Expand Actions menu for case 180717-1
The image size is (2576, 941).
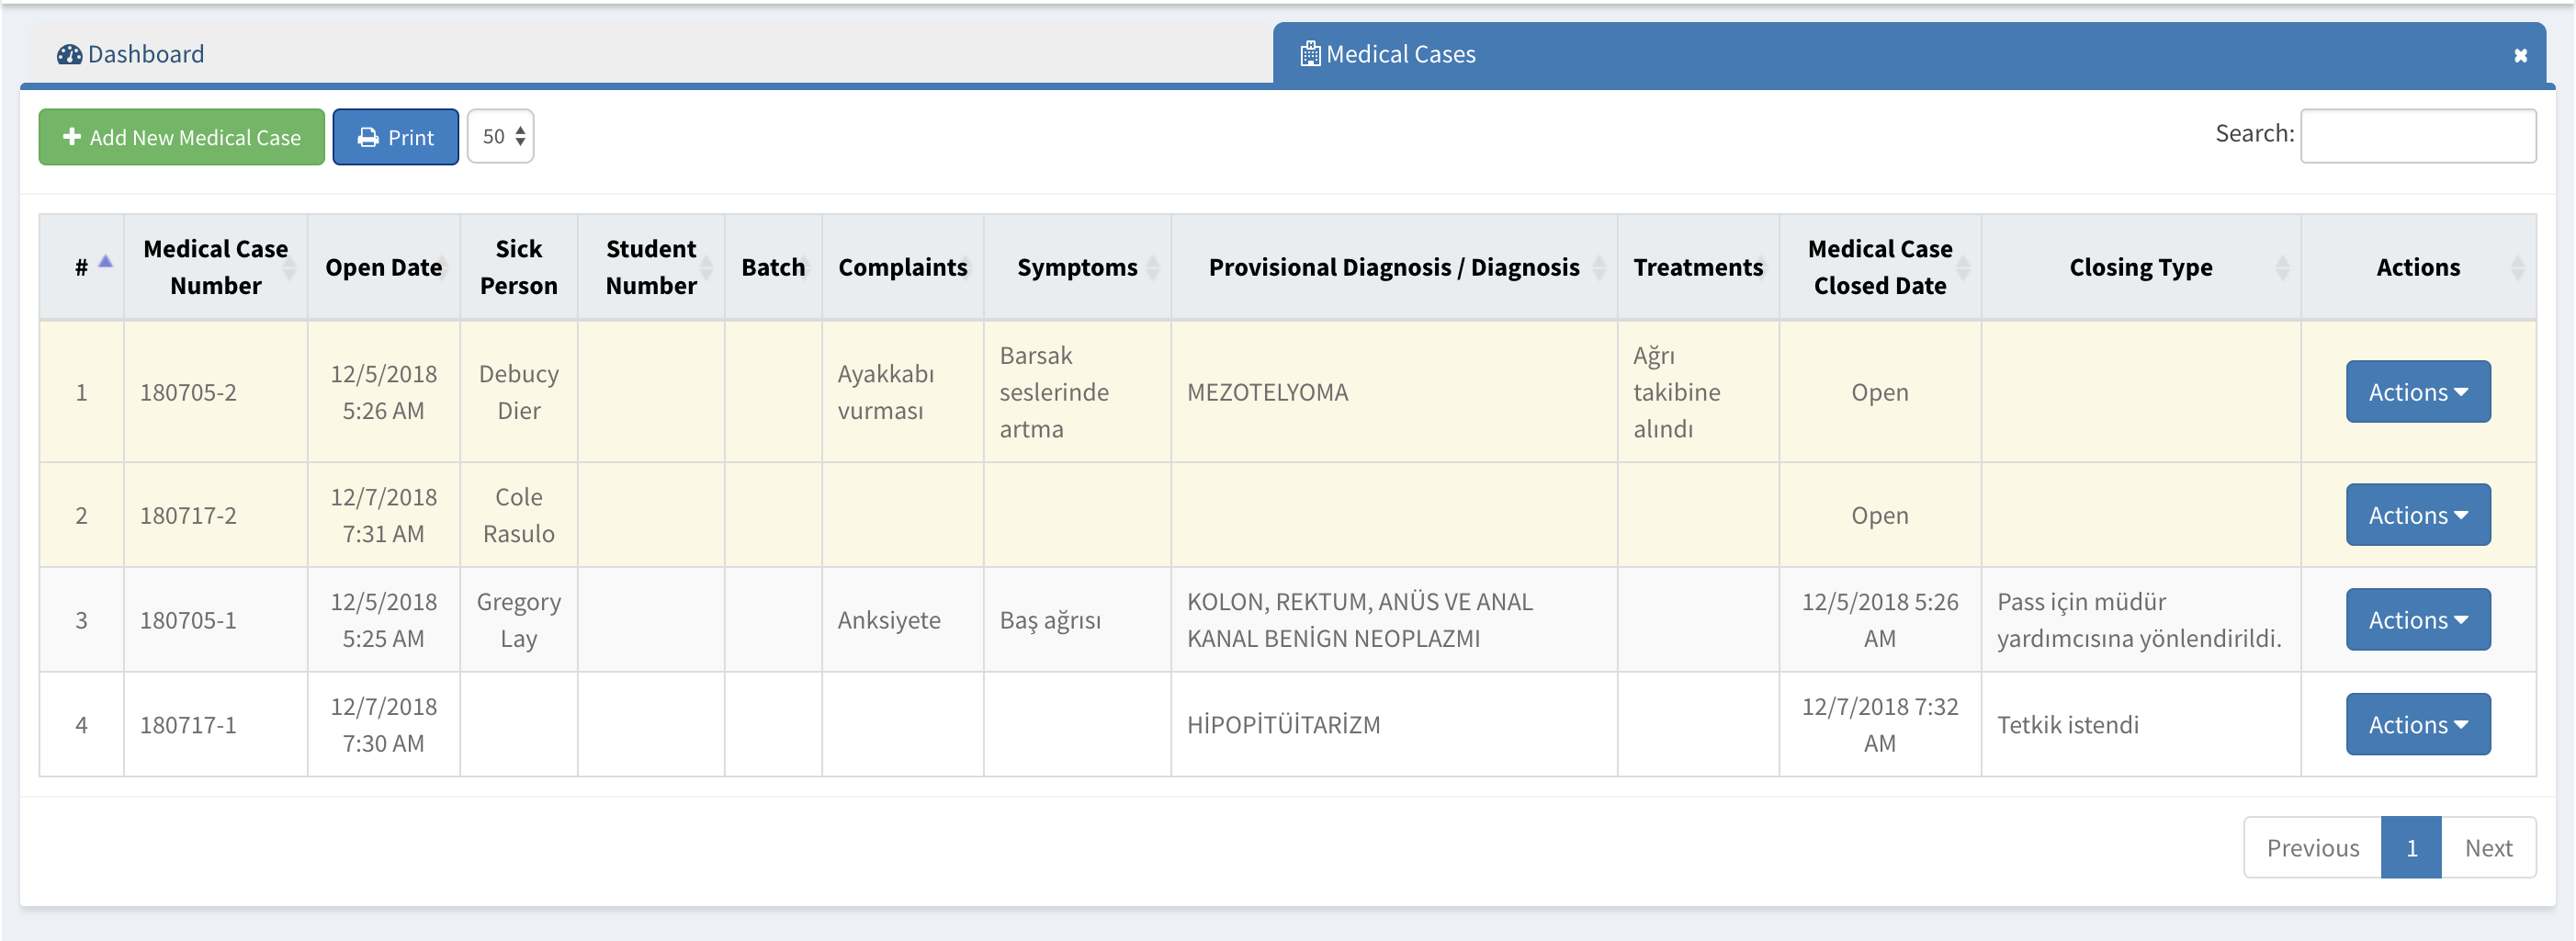click(2417, 725)
